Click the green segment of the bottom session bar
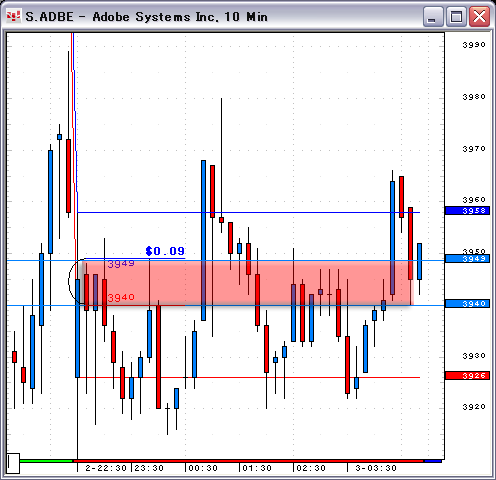The width and height of the screenshot is (496, 480). click(x=46, y=461)
